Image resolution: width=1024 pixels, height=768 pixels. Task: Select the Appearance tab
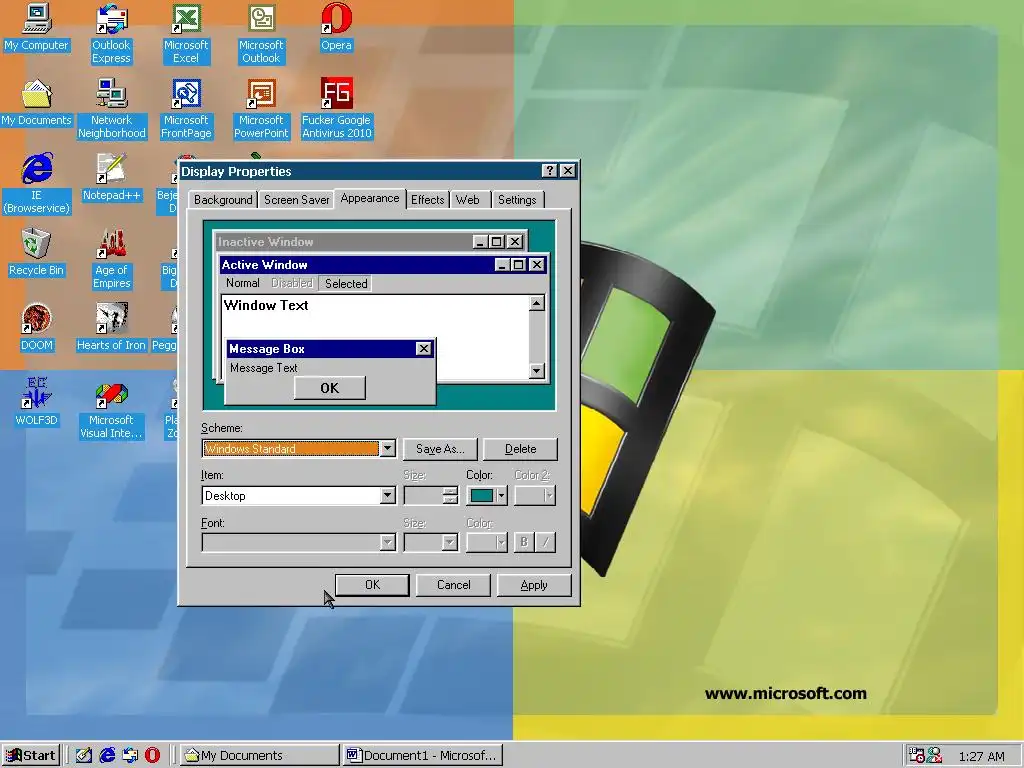(370, 199)
